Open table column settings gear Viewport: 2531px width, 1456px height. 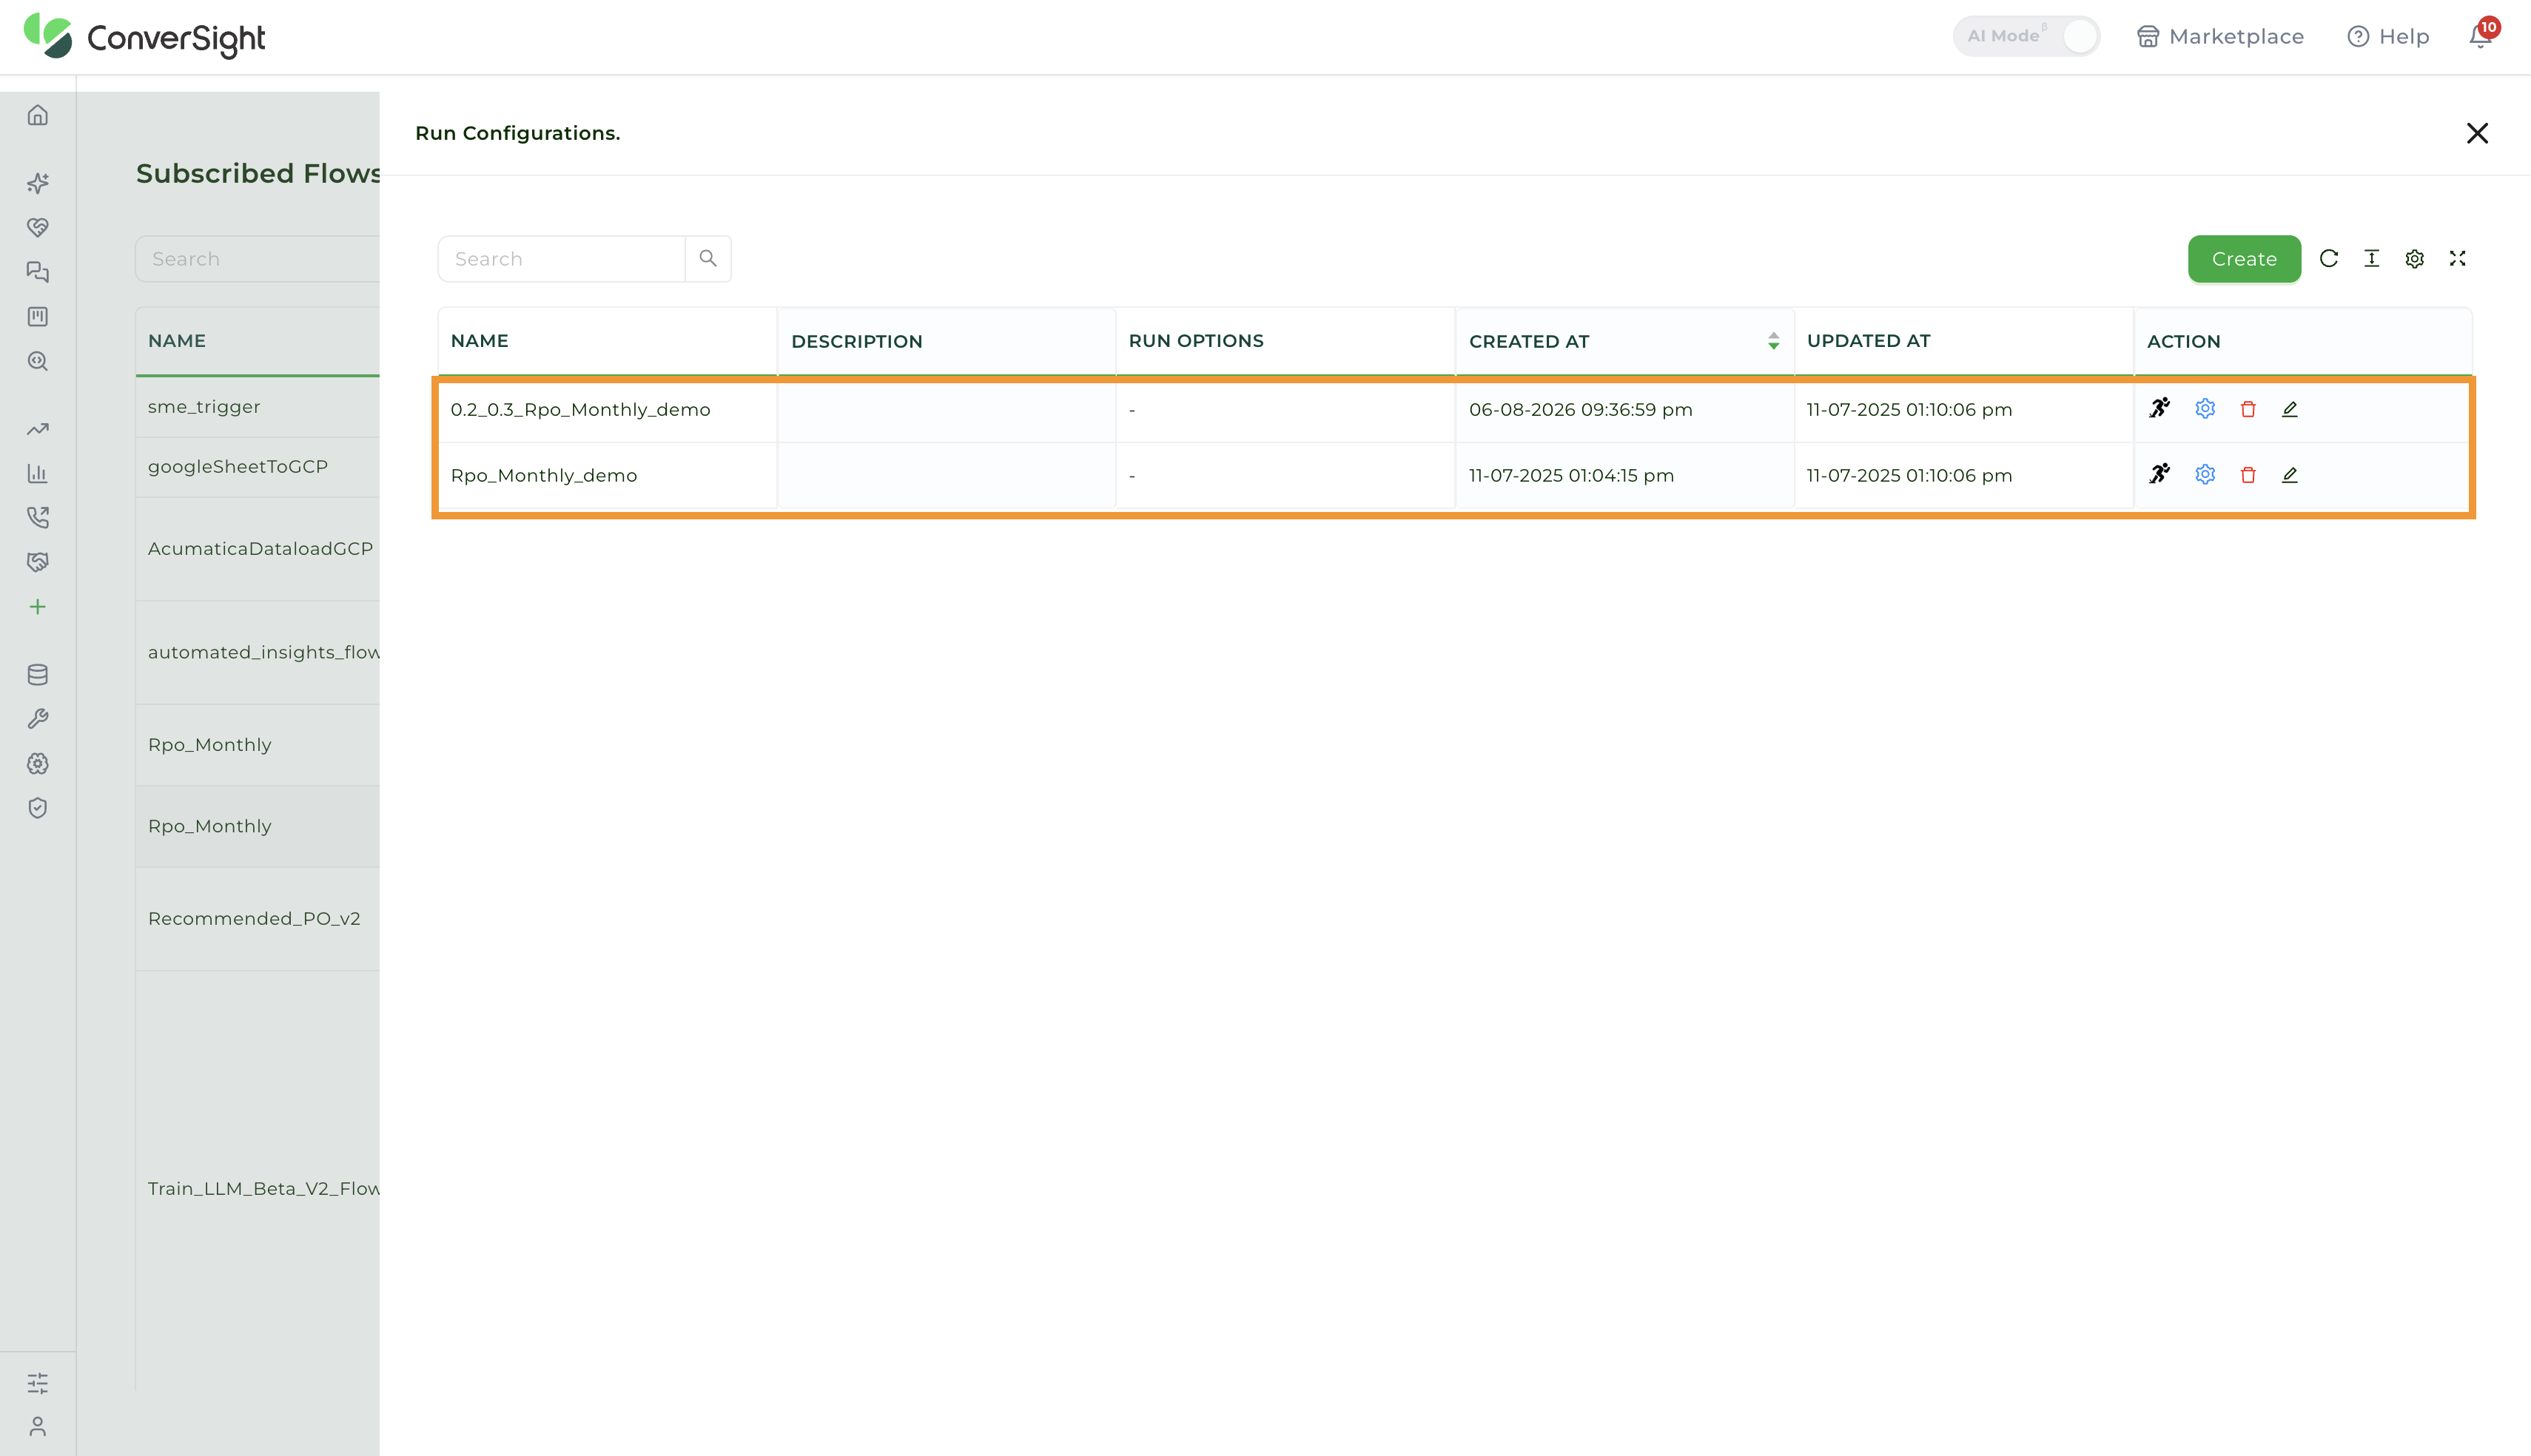click(2415, 259)
